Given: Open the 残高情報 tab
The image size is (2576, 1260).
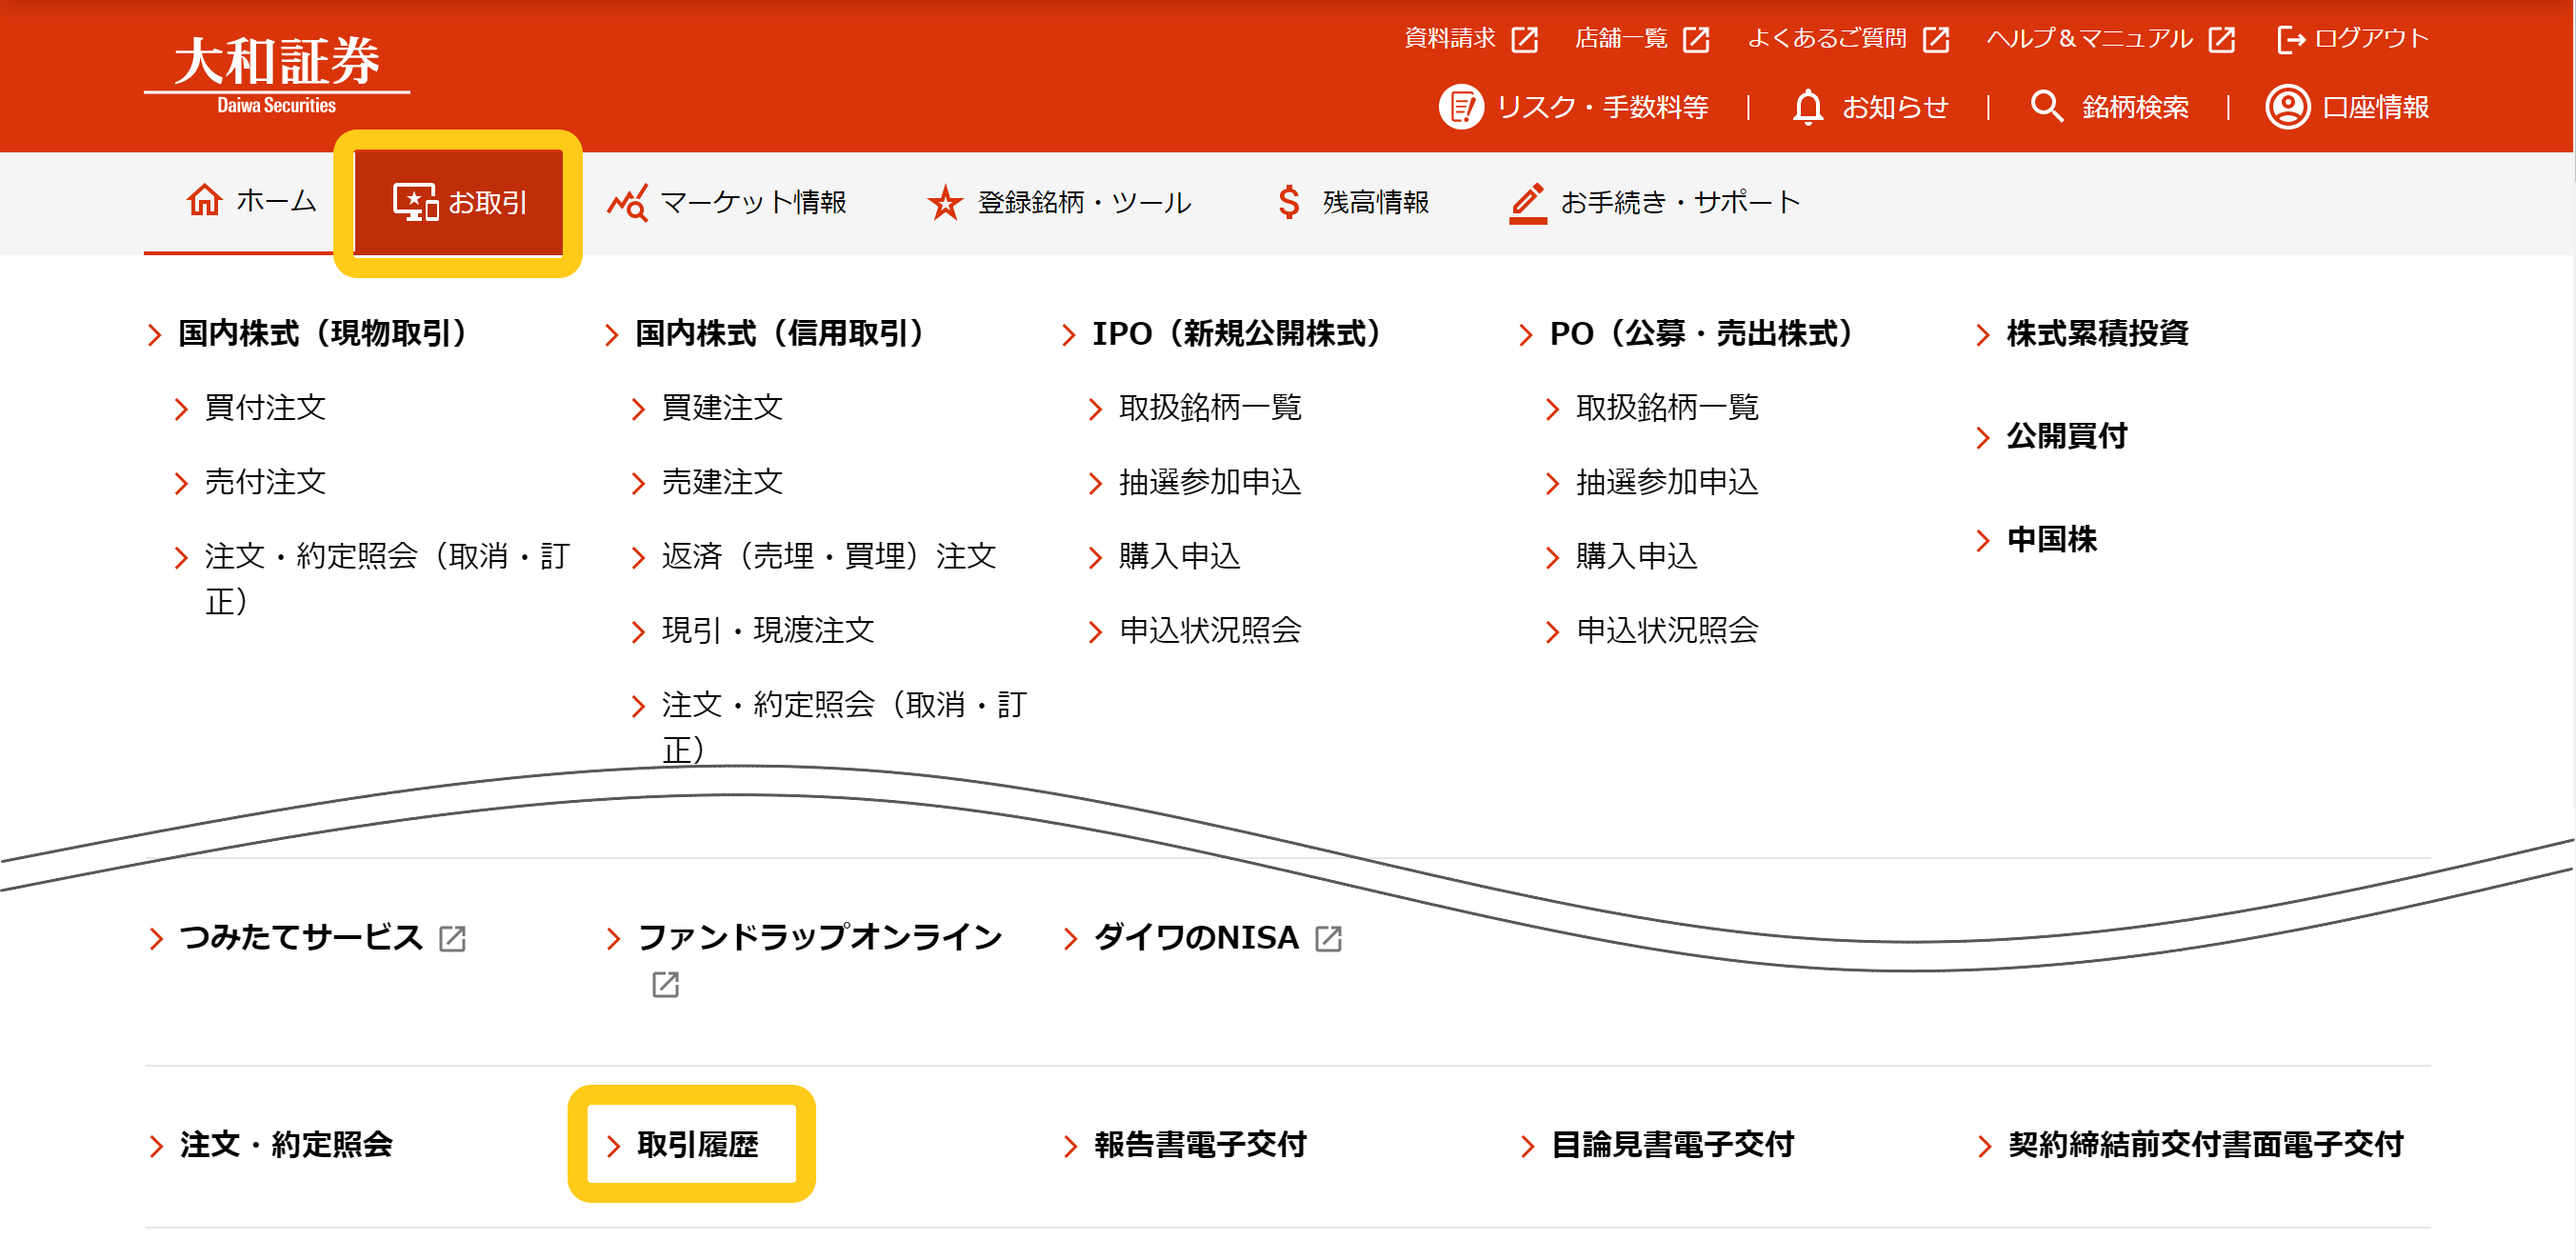Looking at the screenshot, I should click(1353, 202).
